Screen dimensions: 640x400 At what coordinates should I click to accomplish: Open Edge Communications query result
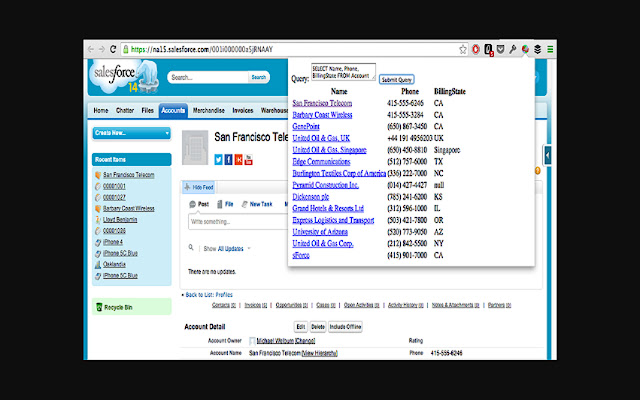point(321,162)
